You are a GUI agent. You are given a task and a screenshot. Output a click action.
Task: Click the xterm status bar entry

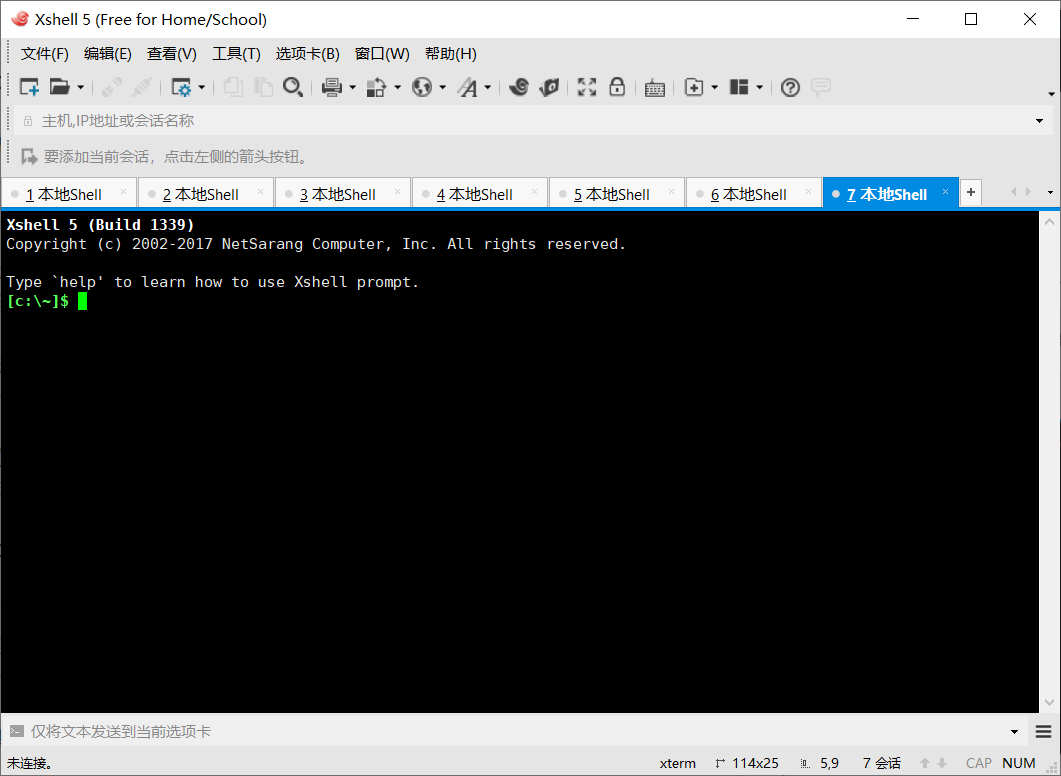[677, 764]
